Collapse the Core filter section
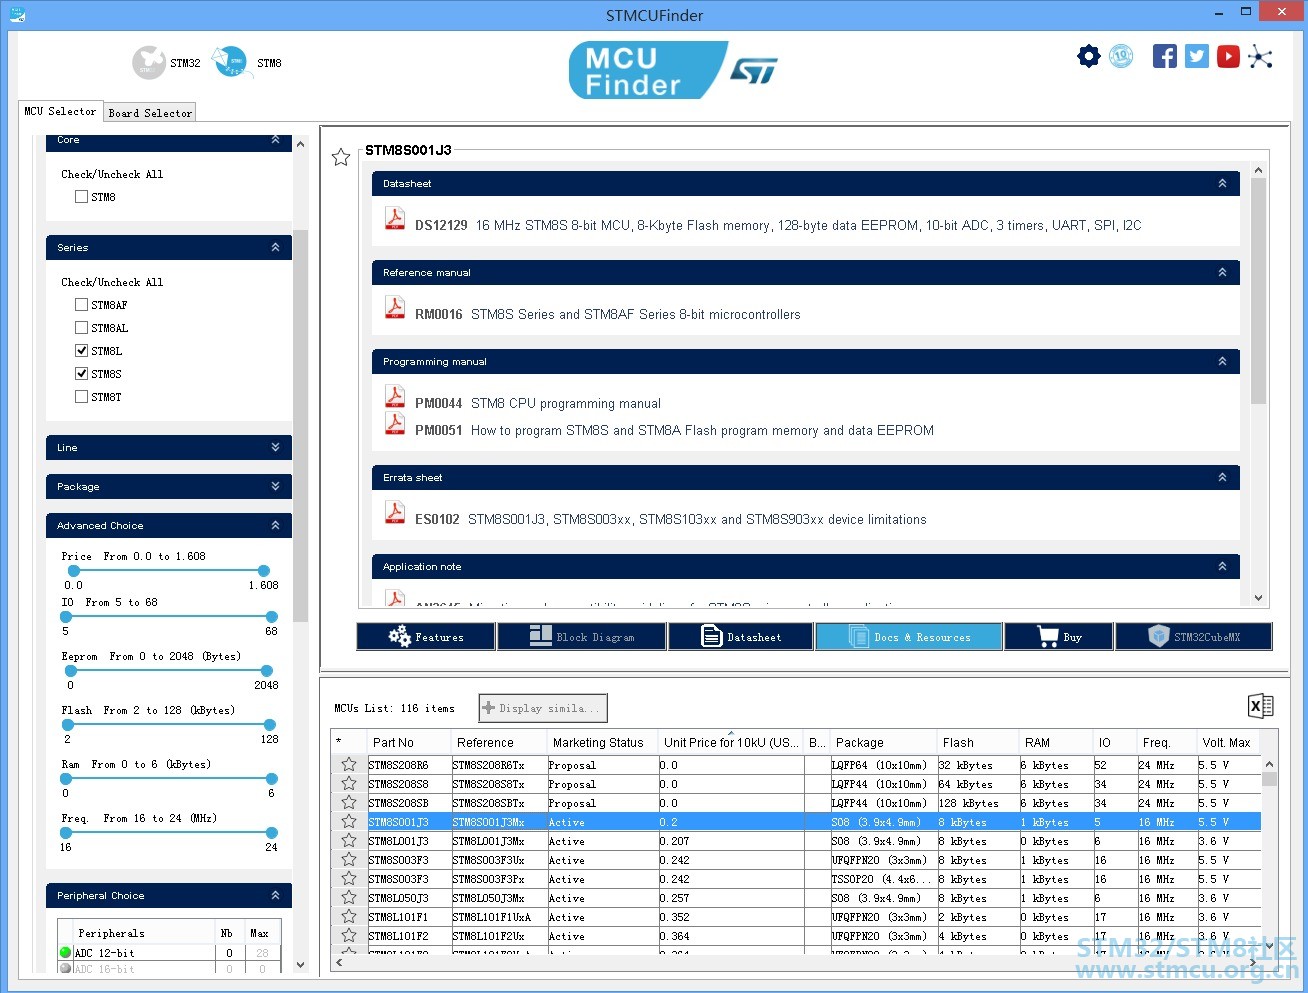This screenshot has width=1308, height=993. click(x=275, y=140)
